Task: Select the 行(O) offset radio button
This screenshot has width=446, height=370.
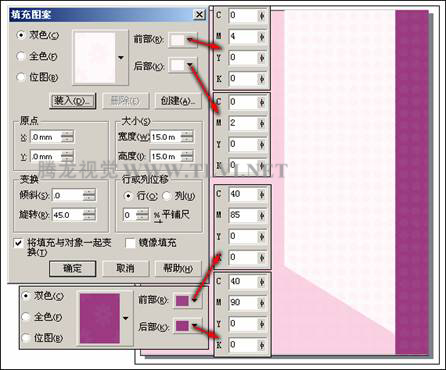Action: tap(128, 196)
